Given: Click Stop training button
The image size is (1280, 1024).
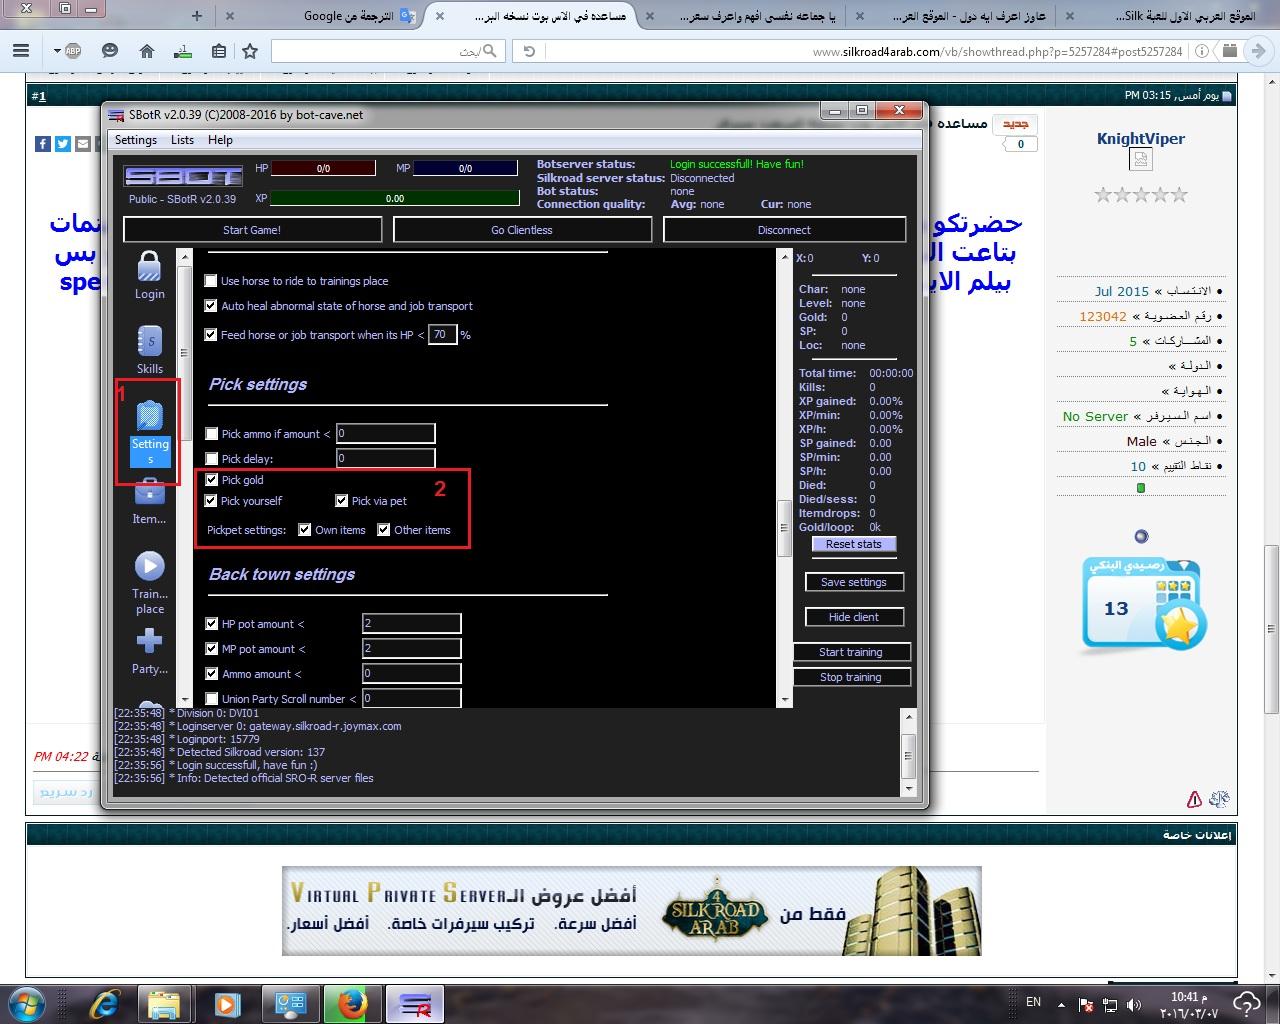Looking at the screenshot, I should pyautogui.click(x=851, y=677).
